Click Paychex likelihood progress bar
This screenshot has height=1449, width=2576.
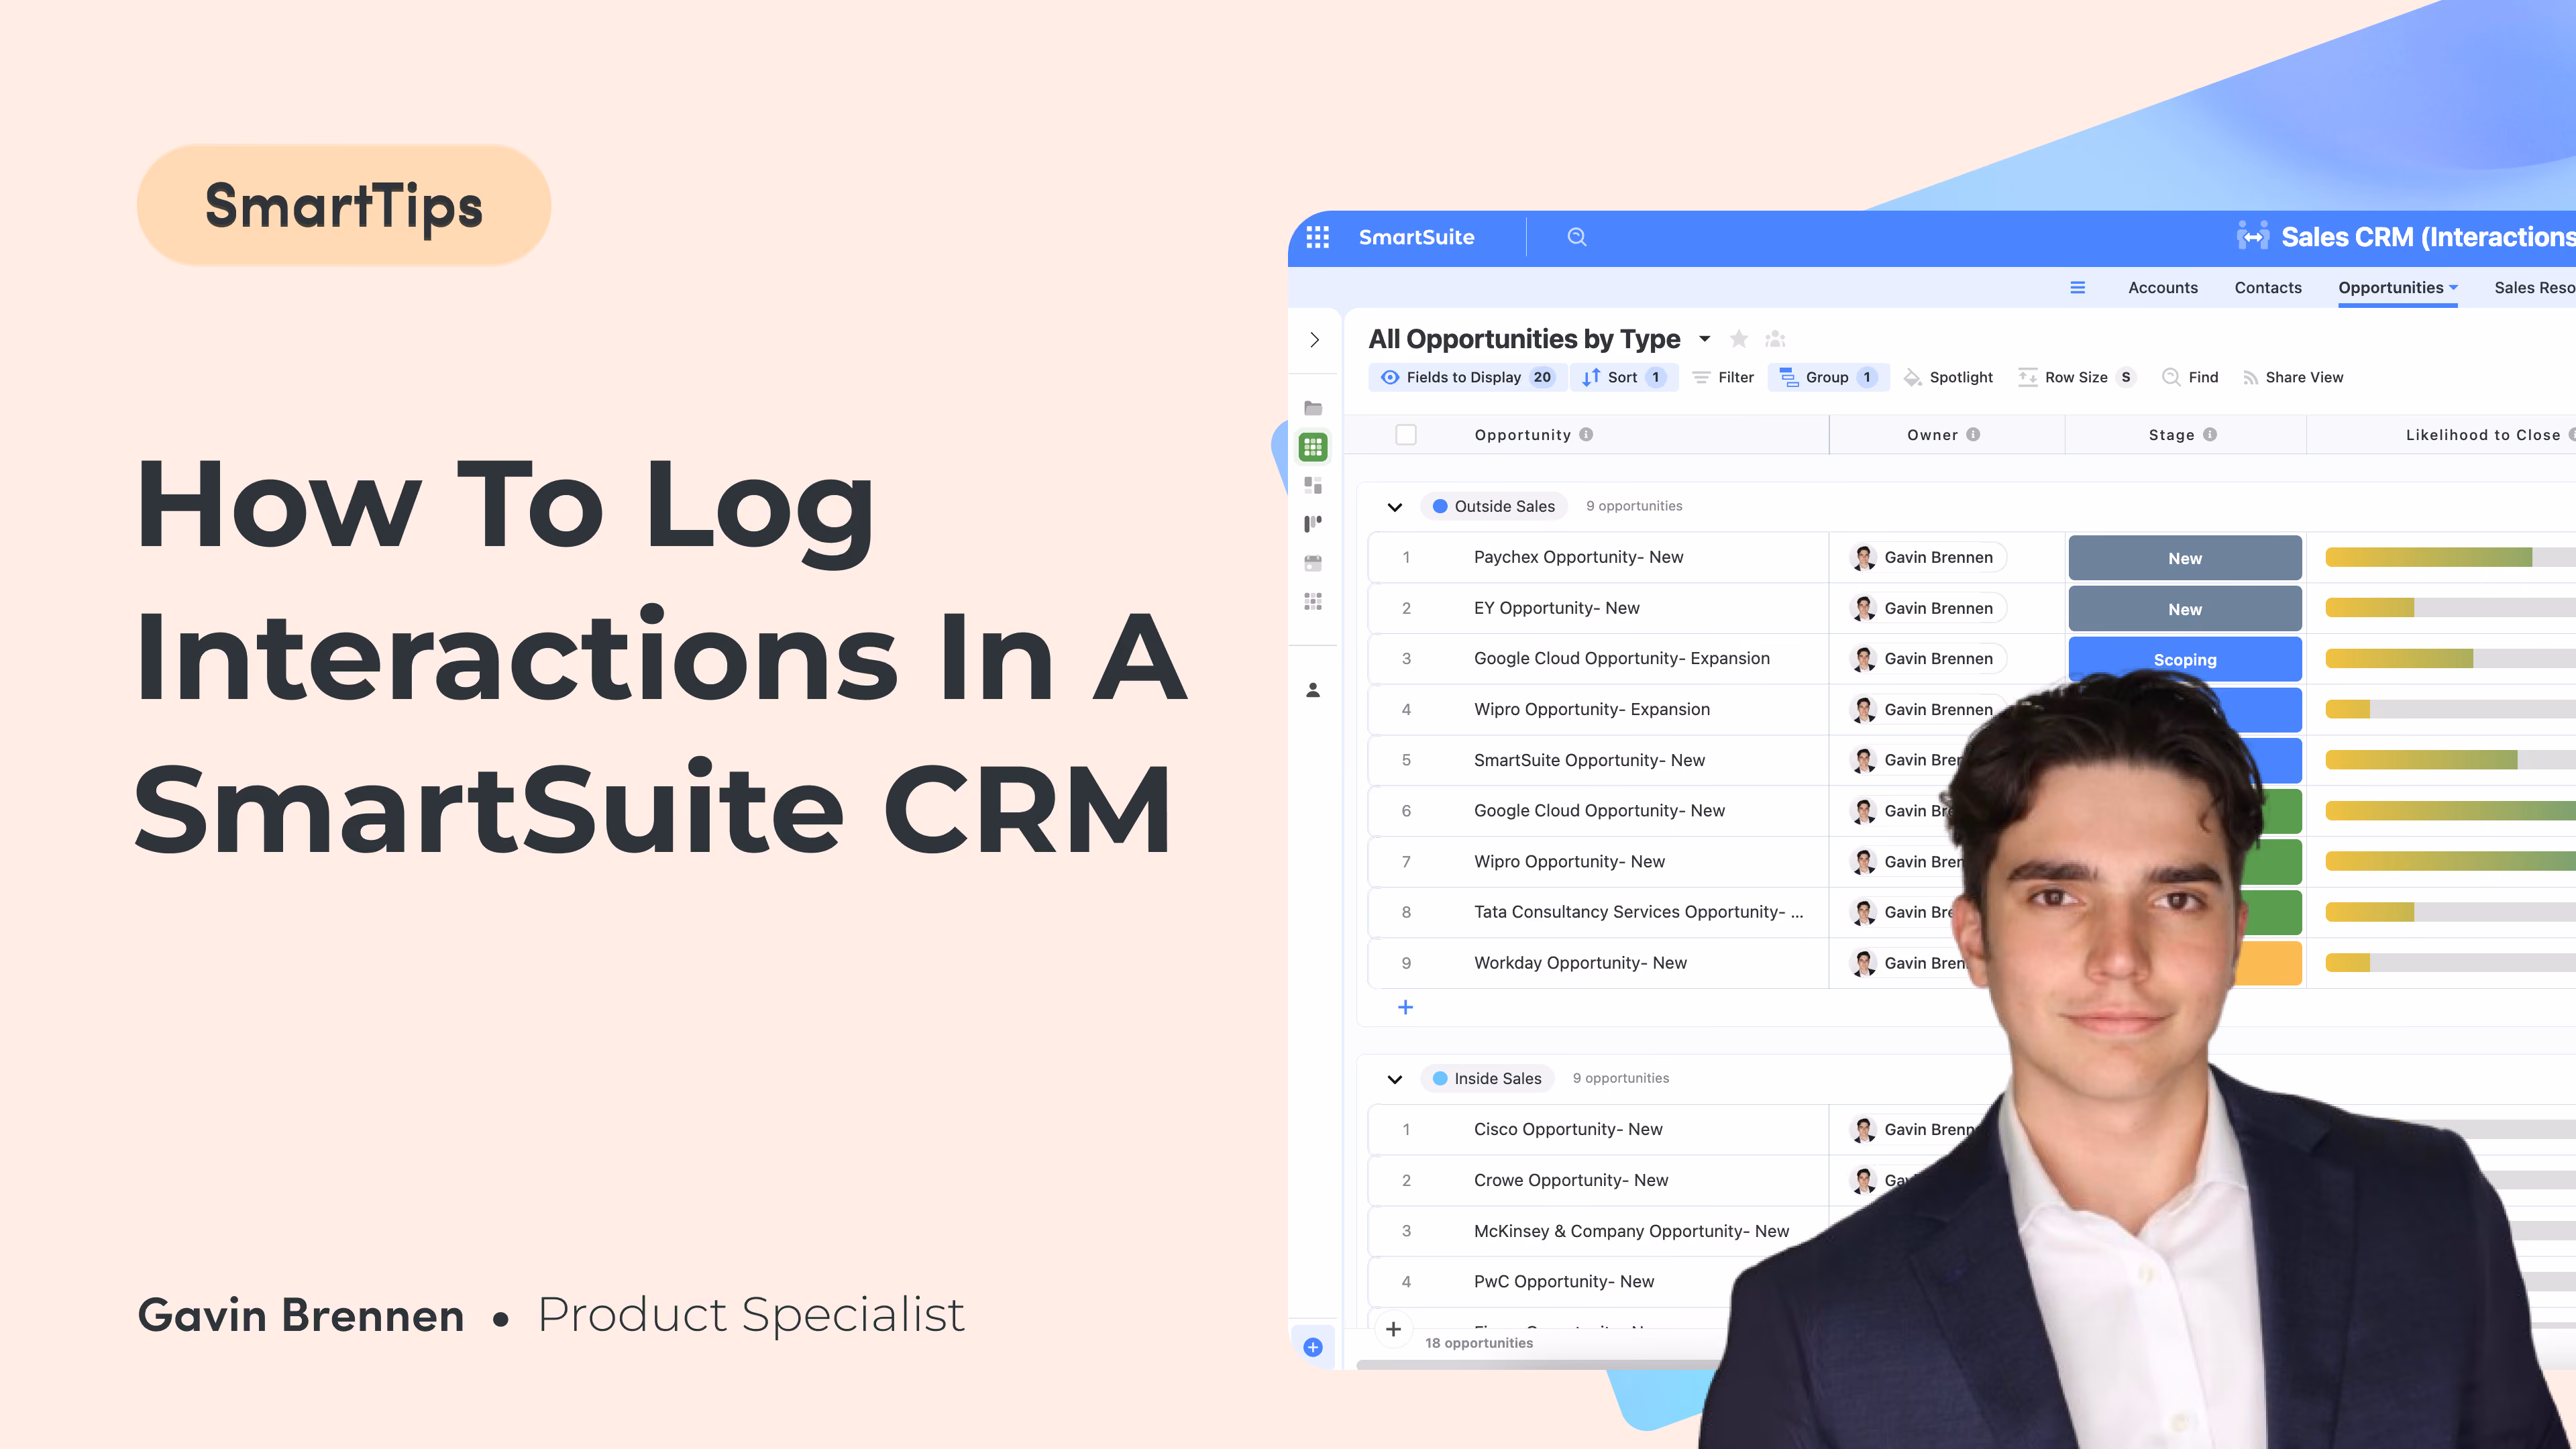click(2450, 557)
